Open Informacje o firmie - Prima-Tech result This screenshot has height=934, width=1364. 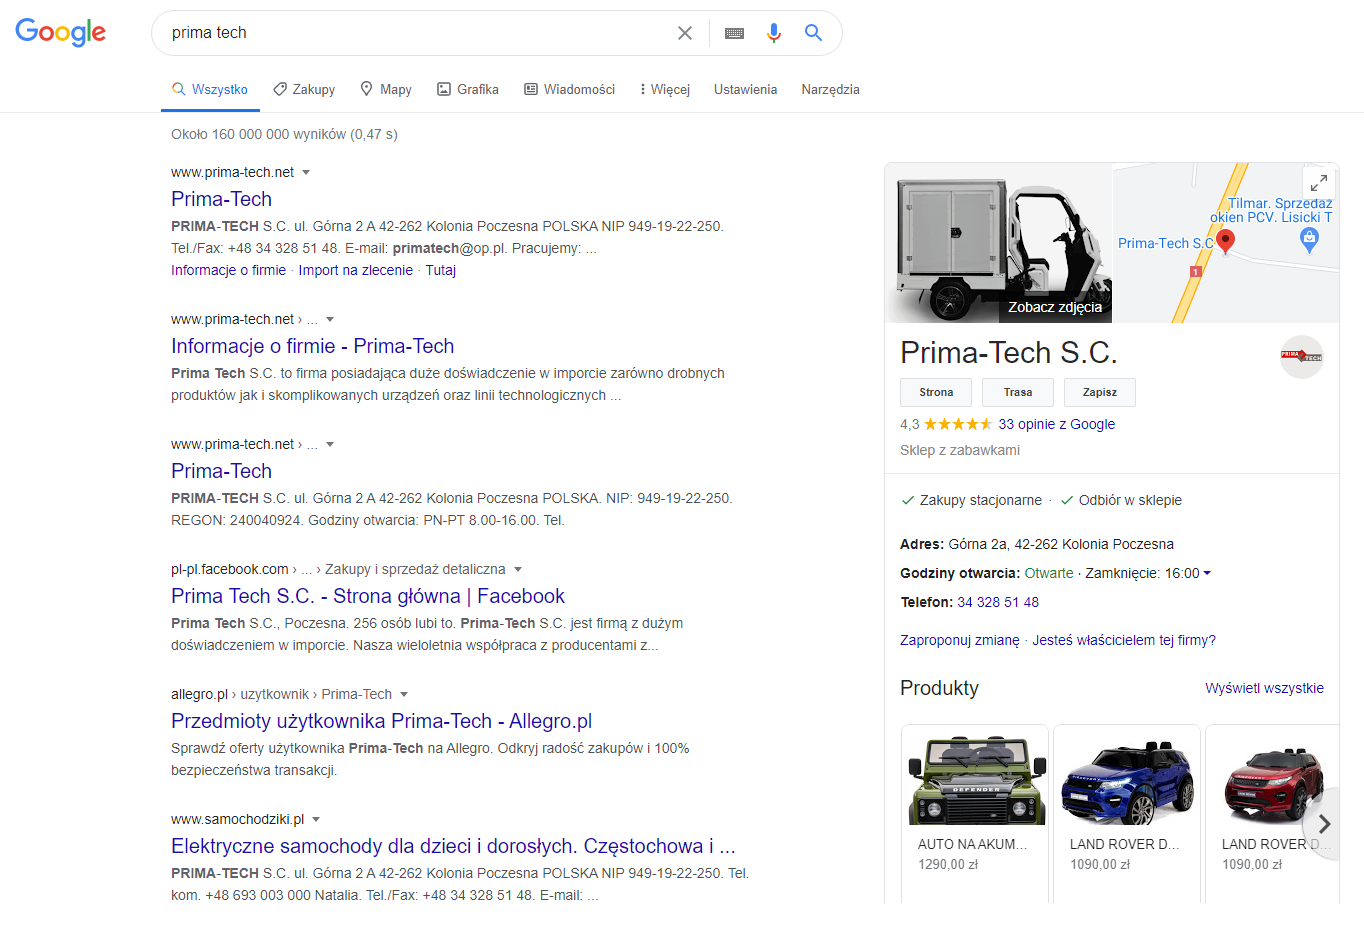click(x=312, y=346)
